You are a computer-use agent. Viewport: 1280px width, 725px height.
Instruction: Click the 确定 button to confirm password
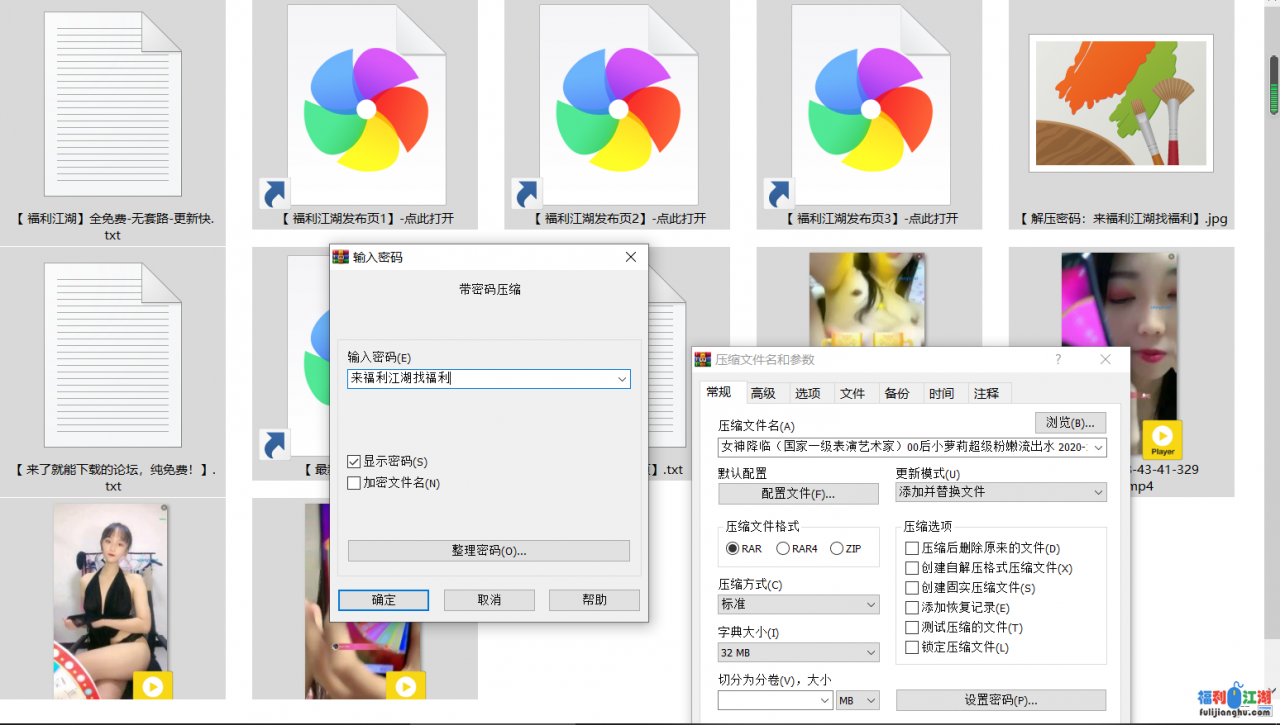pyautogui.click(x=383, y=600)
